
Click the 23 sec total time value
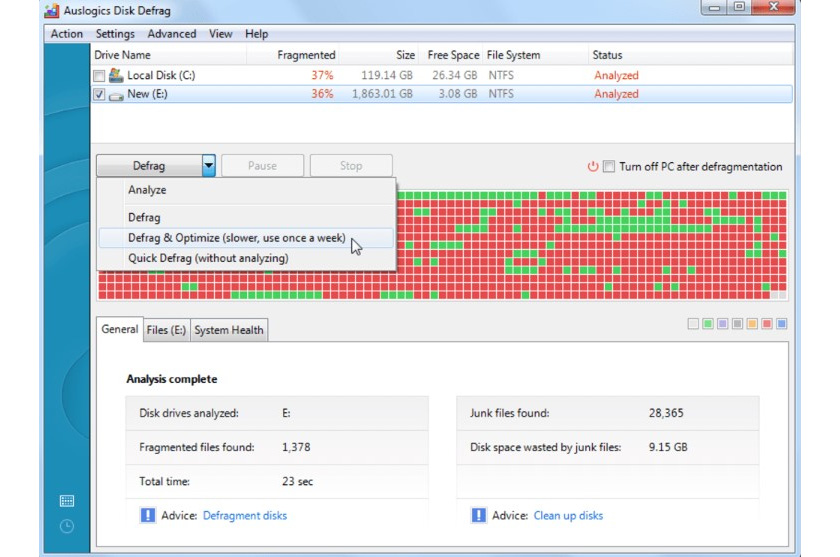[297, 481]
